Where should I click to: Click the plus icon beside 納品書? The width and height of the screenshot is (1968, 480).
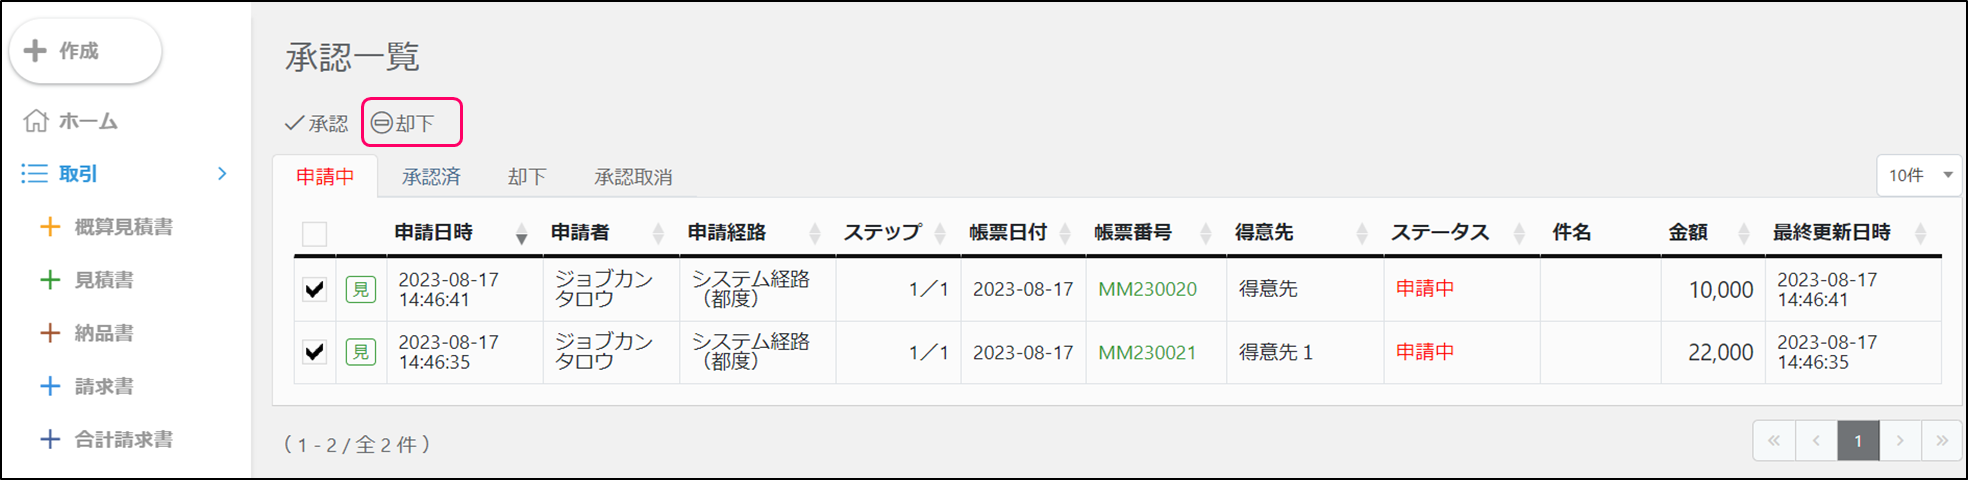tap(50, 333)
